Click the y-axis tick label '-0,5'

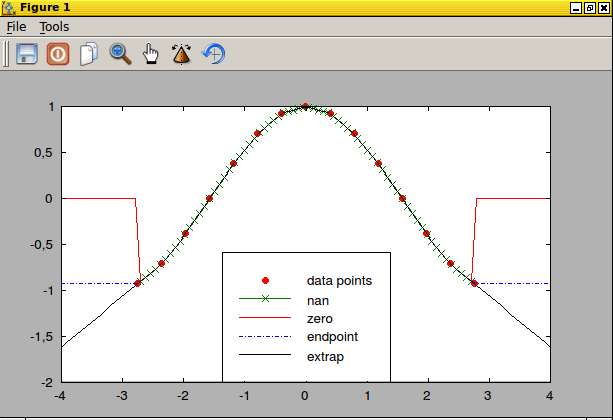point(41,245)
